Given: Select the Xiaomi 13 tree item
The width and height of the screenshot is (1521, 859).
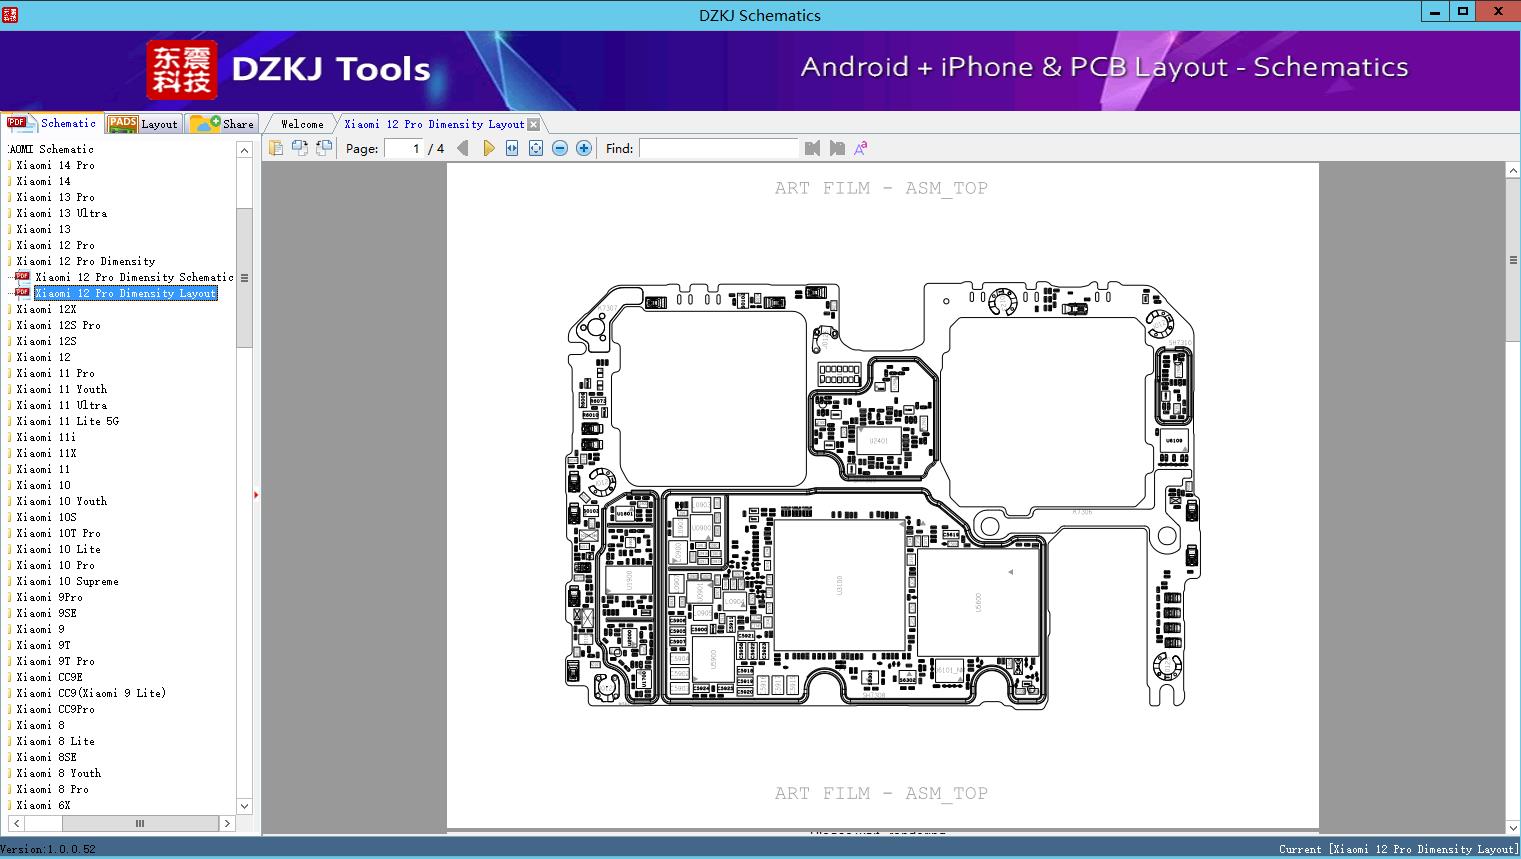Looking at the screenshot, I should [43, 229].
